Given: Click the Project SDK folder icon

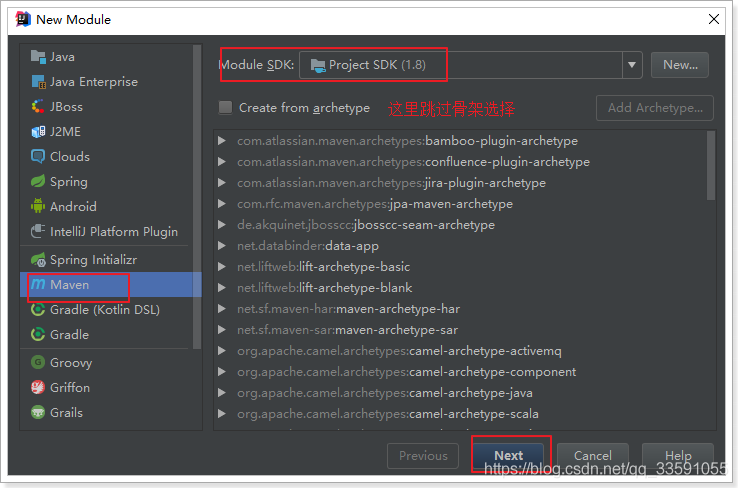Looking at the screenshot, I should tap(318, 65).
